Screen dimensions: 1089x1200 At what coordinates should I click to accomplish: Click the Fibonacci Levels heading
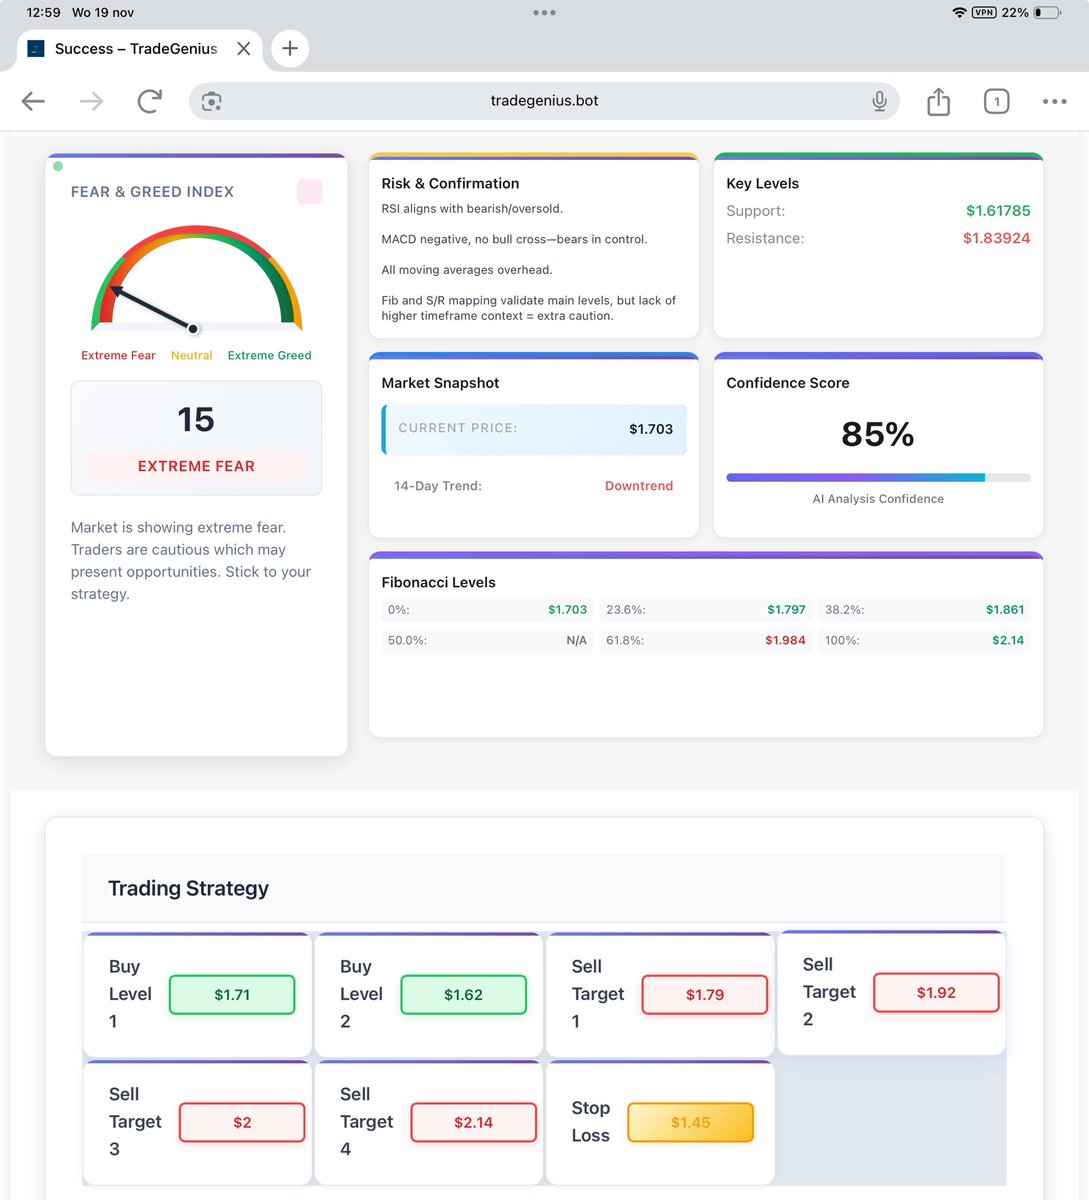click(x=438, y=582)
